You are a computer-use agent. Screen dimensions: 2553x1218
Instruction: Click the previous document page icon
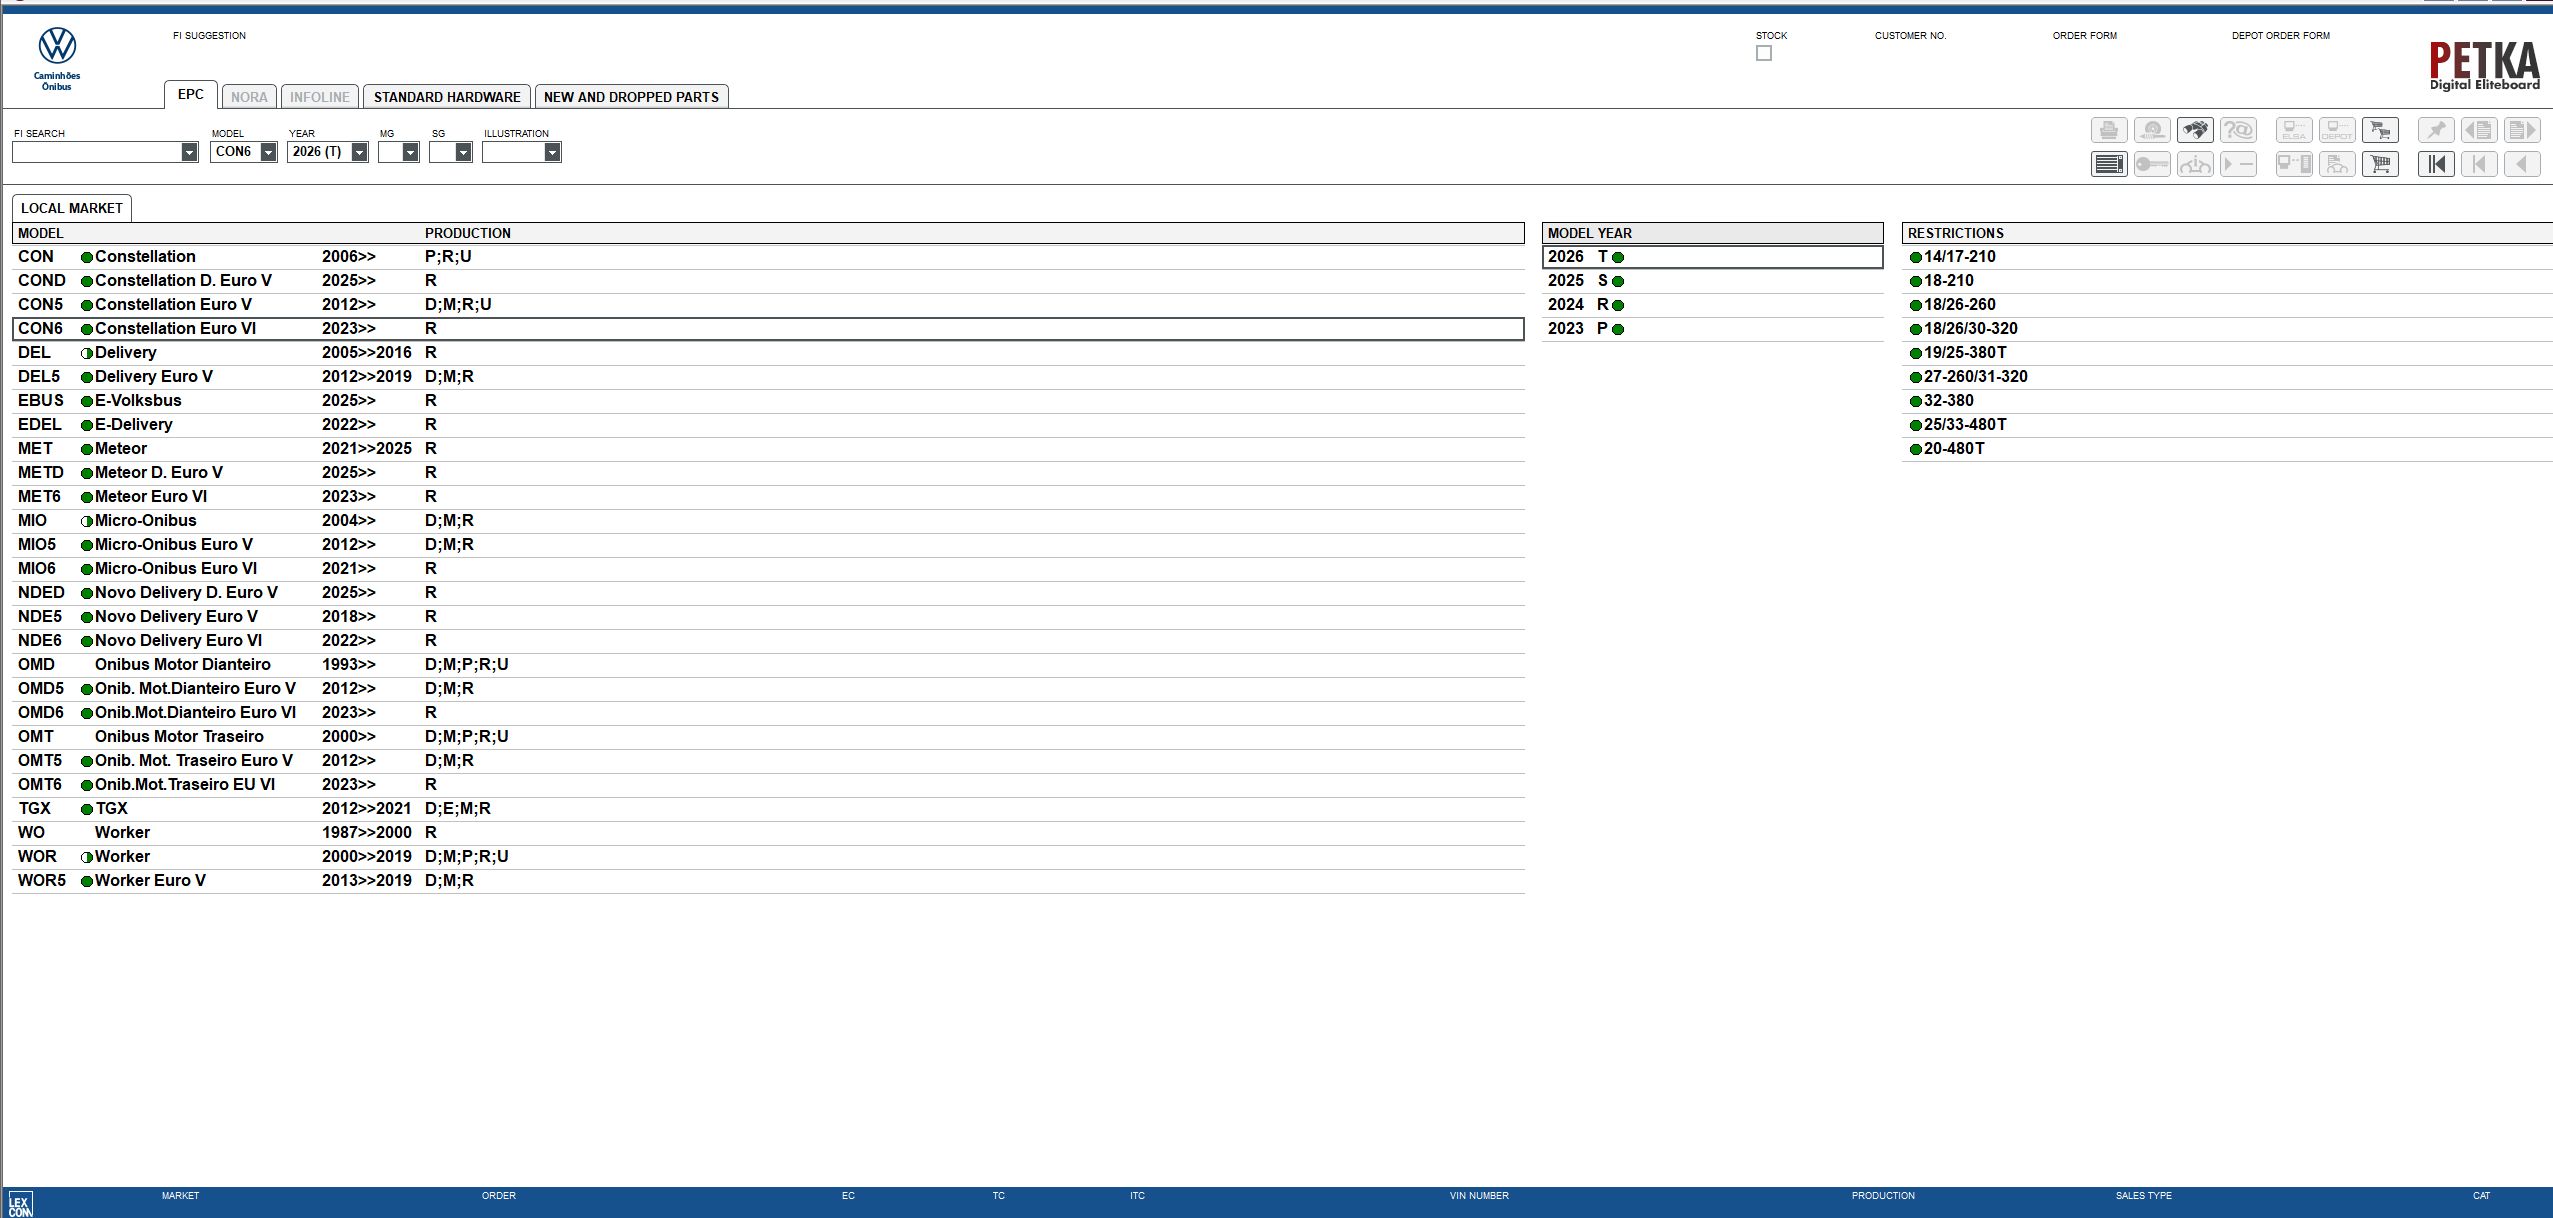2479,130
